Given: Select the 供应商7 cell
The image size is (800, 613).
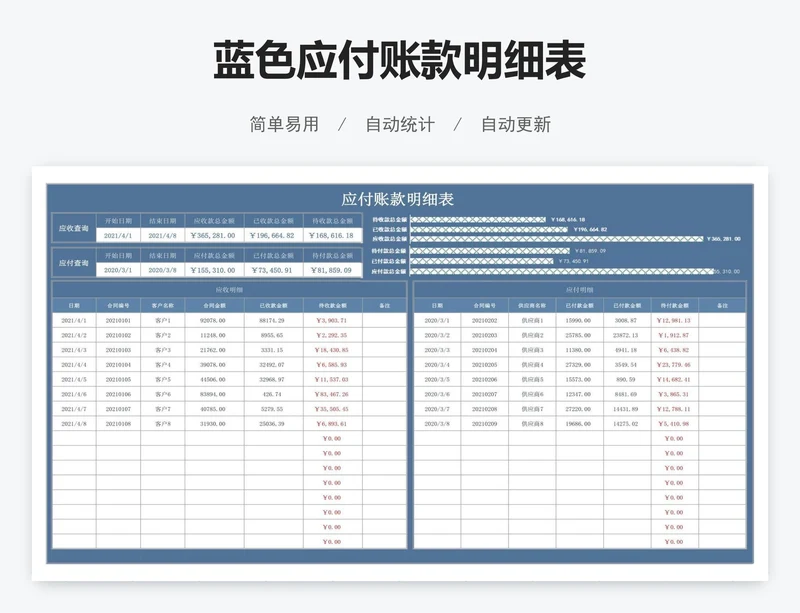Looking at the screenshot, I should [532, 409].
